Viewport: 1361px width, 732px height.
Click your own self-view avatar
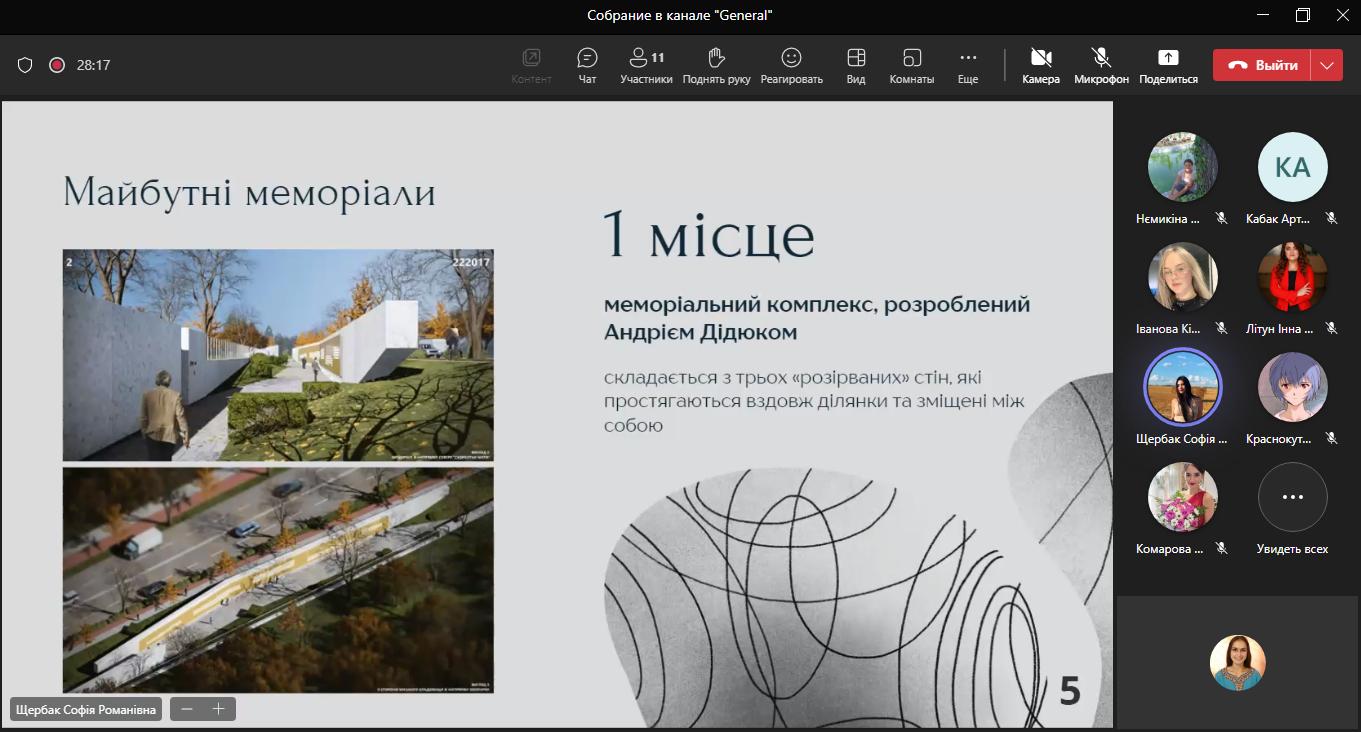(1238, 663)
